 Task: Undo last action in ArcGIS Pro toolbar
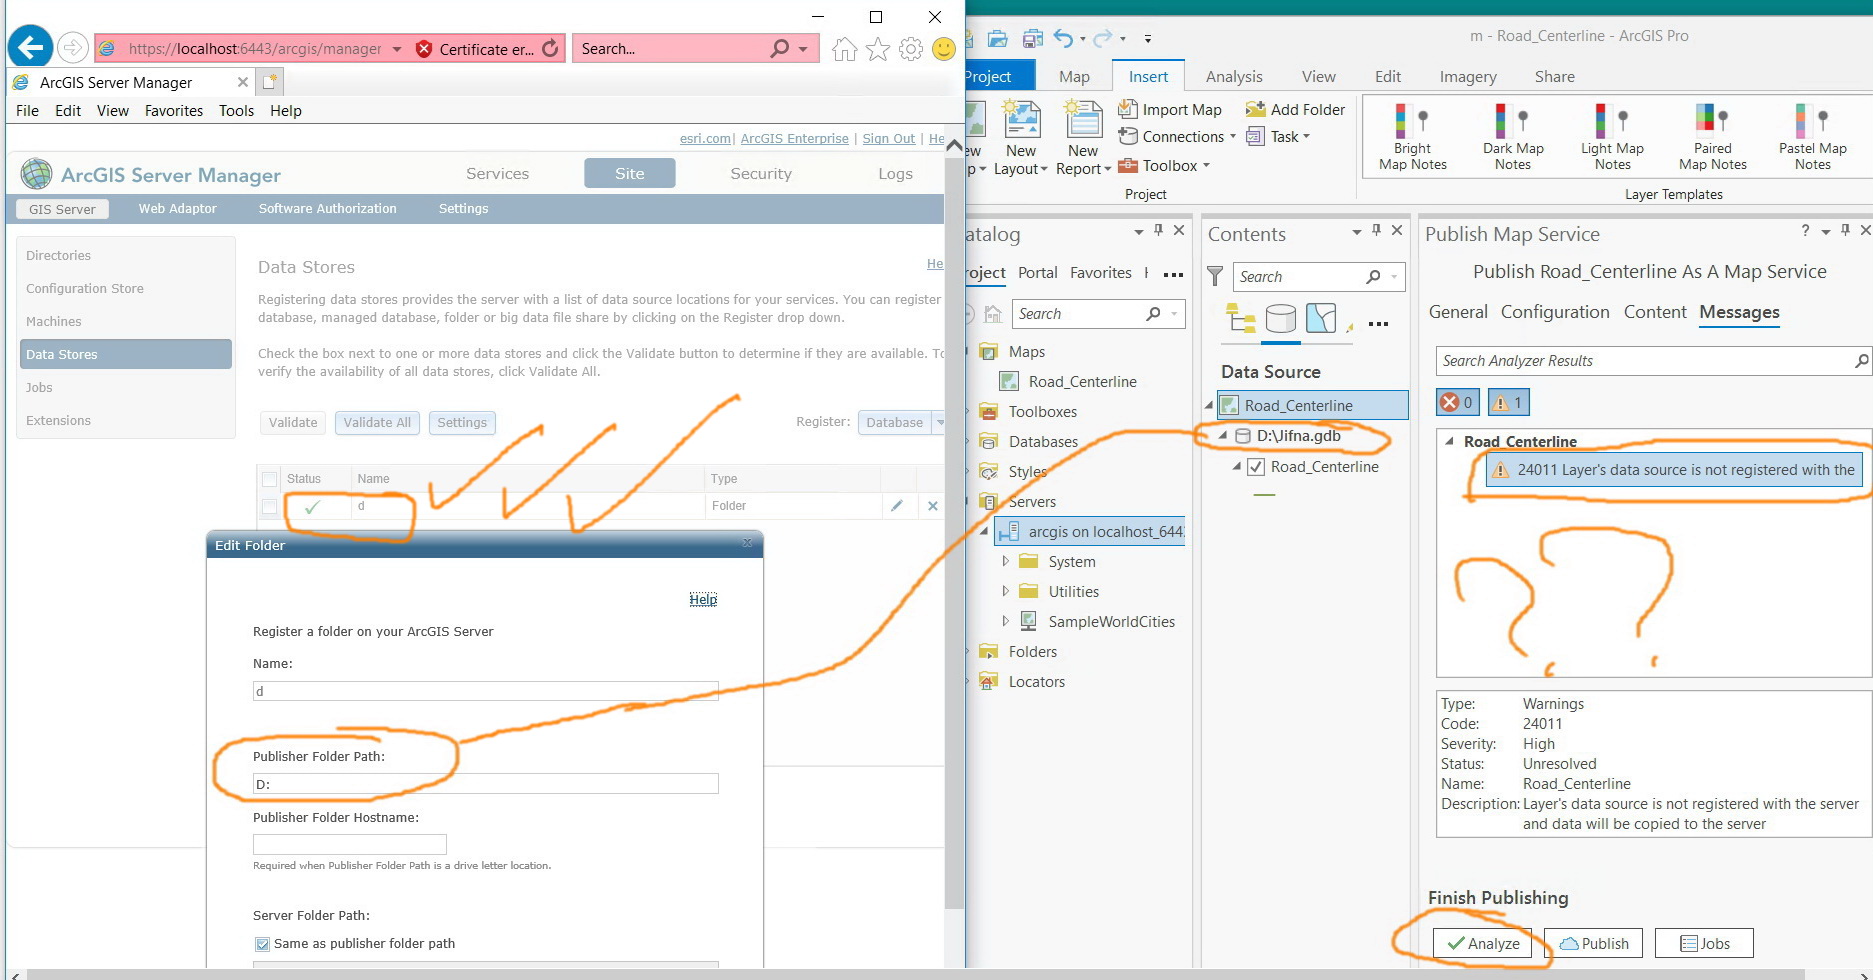(x=1063, y=38)
